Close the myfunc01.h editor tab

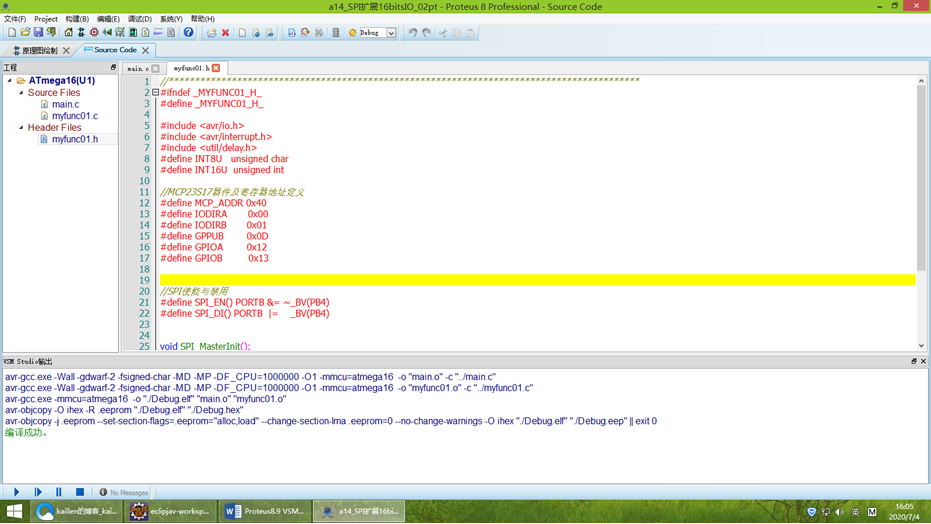216,68
